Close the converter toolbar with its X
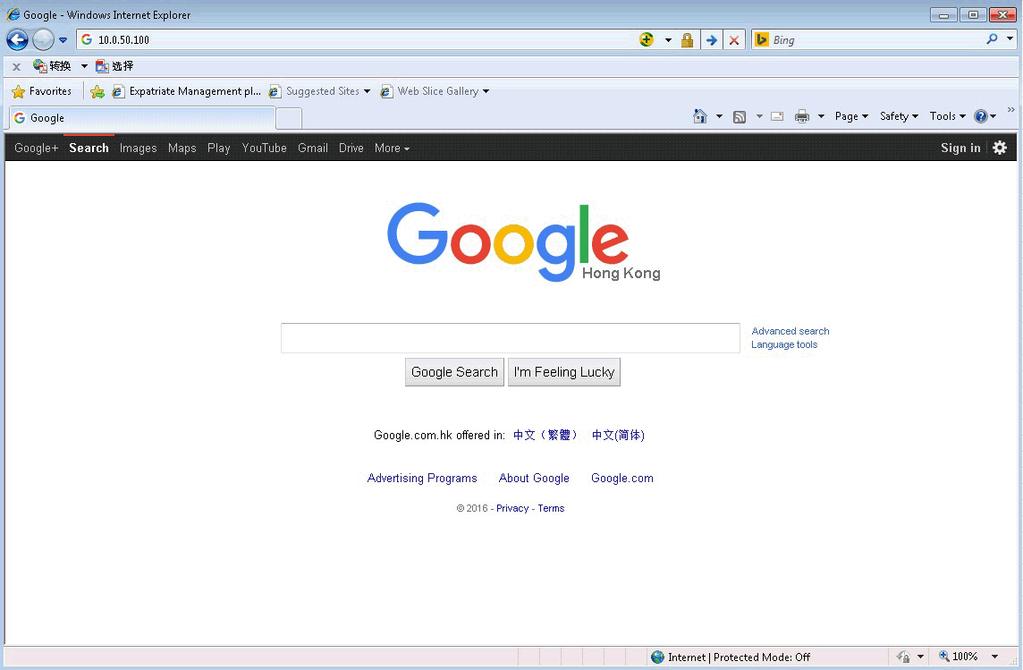Image resolution: width=1023 pixels, height=670 pixels. 17,67
